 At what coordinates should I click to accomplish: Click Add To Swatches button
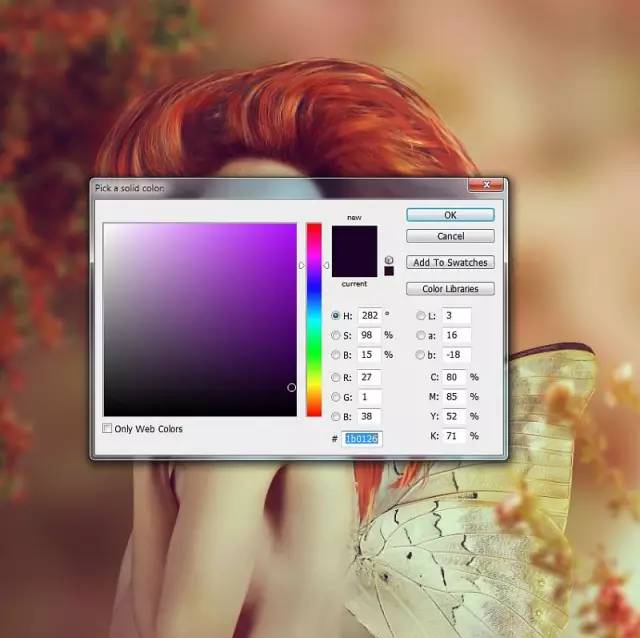tap(450, 262)
